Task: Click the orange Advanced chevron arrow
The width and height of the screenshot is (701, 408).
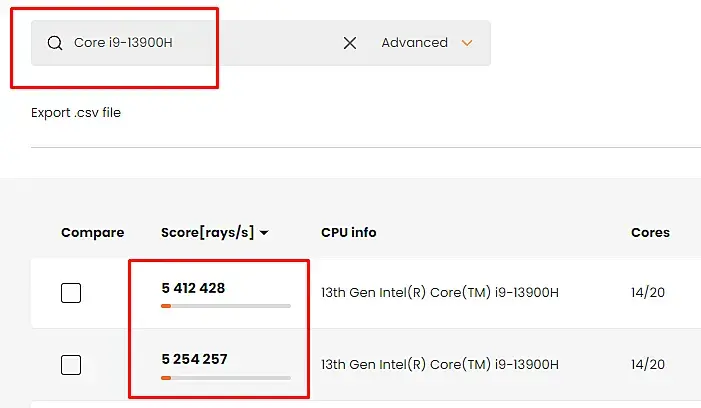Action: [467, 43]
